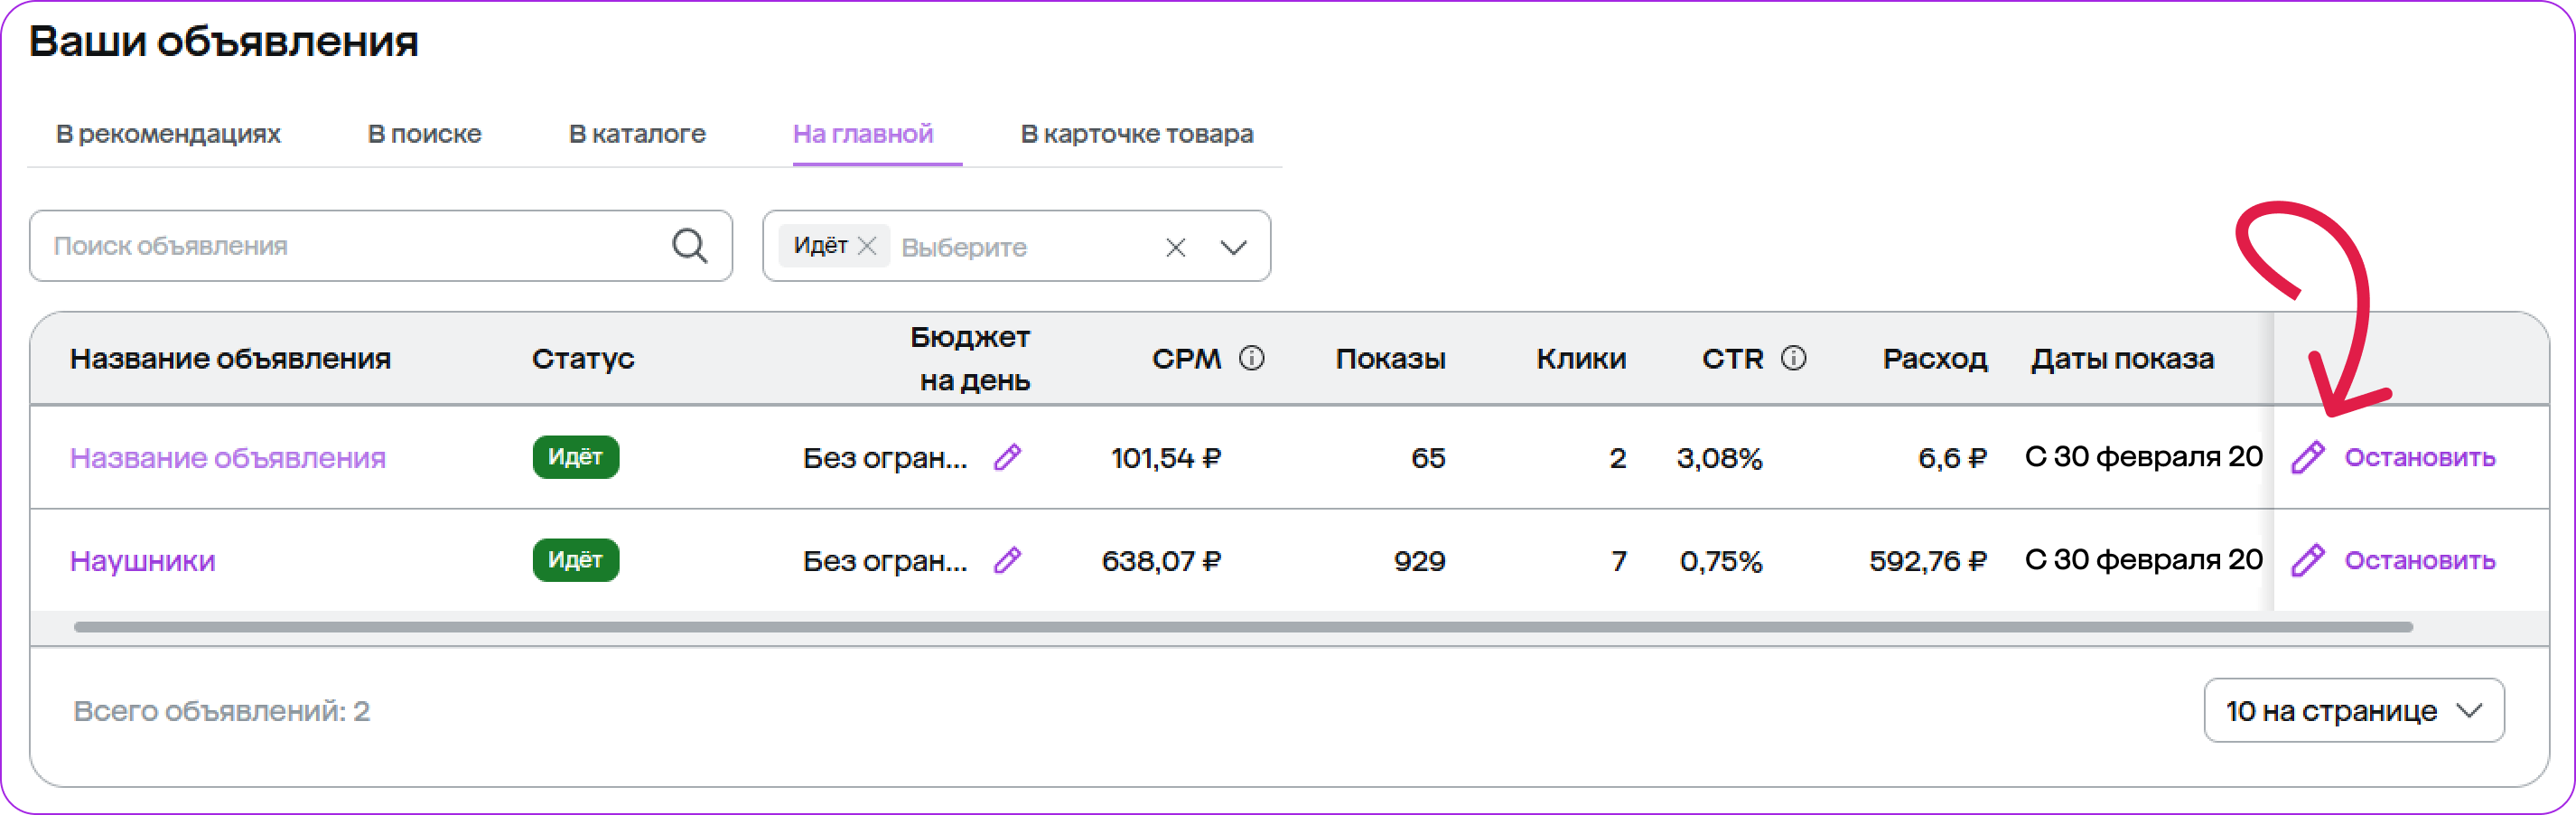
Task: Select the На главной tab
Action: pyautogui.click(x=863, y=134)
